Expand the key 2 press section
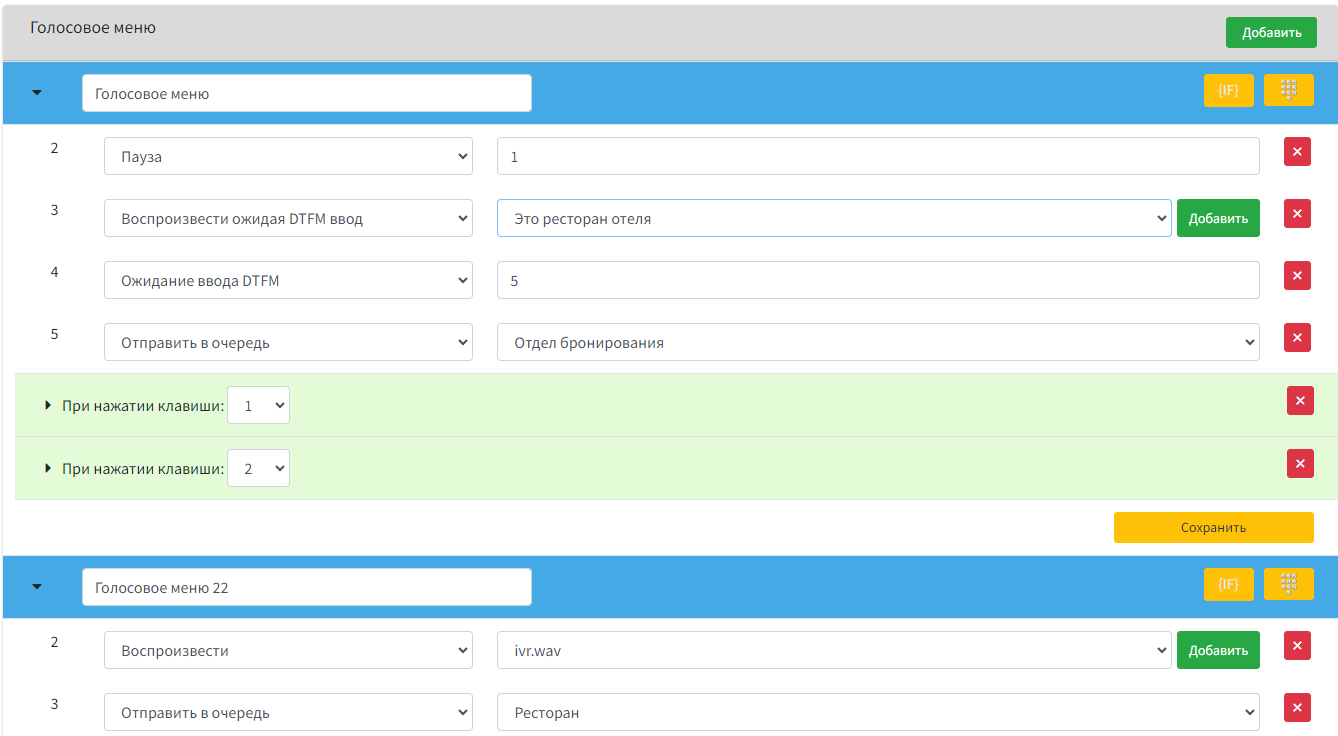 click(x=48, y=468)
